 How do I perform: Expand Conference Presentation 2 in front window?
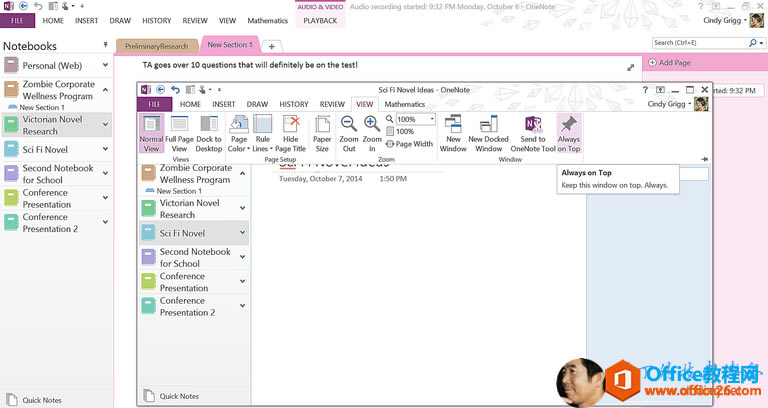click(x=242, y=305)
